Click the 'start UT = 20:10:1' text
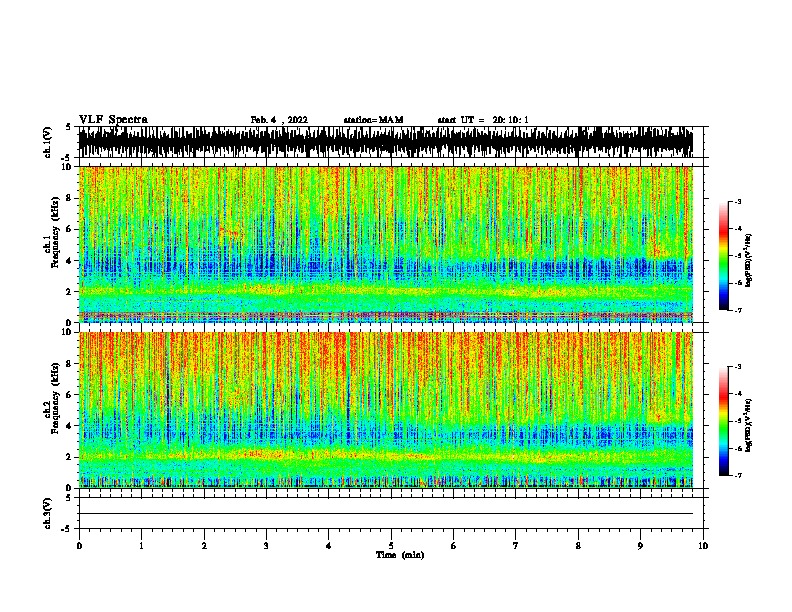The height and width of the screenshot is (612, 792). [483, 120]
